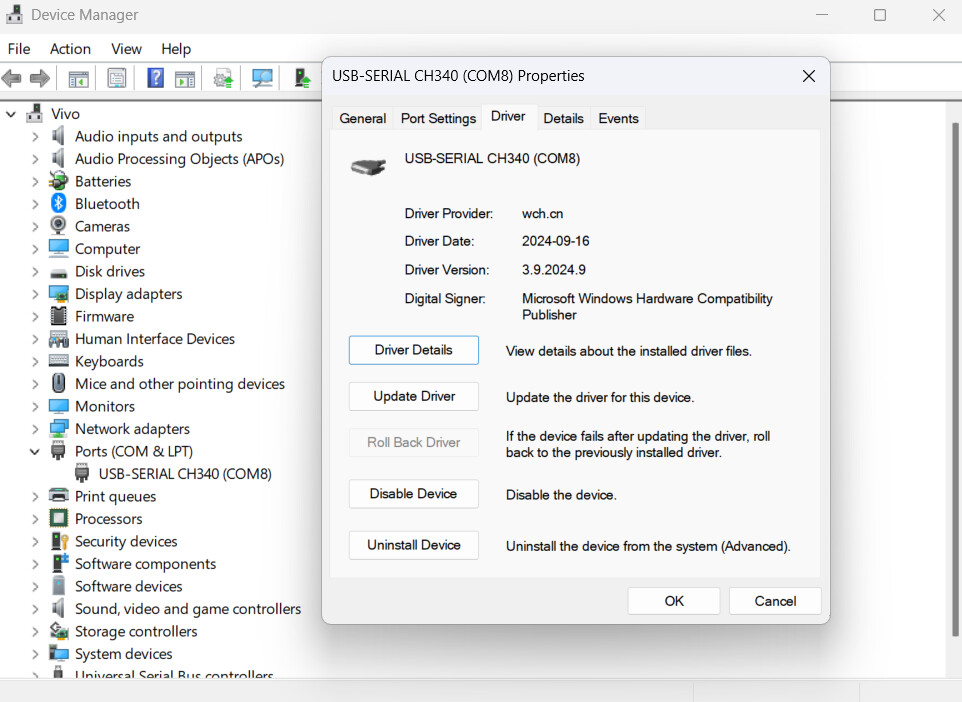Click the Update Driver button

click(x=414, y=396)
